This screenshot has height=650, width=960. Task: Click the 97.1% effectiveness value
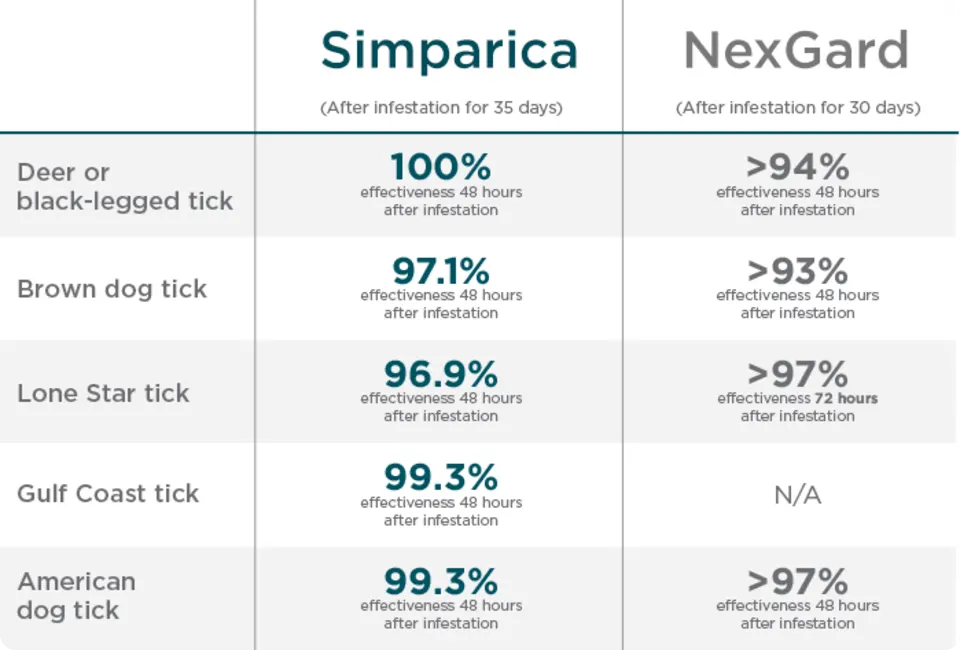[x=441, y=270]
